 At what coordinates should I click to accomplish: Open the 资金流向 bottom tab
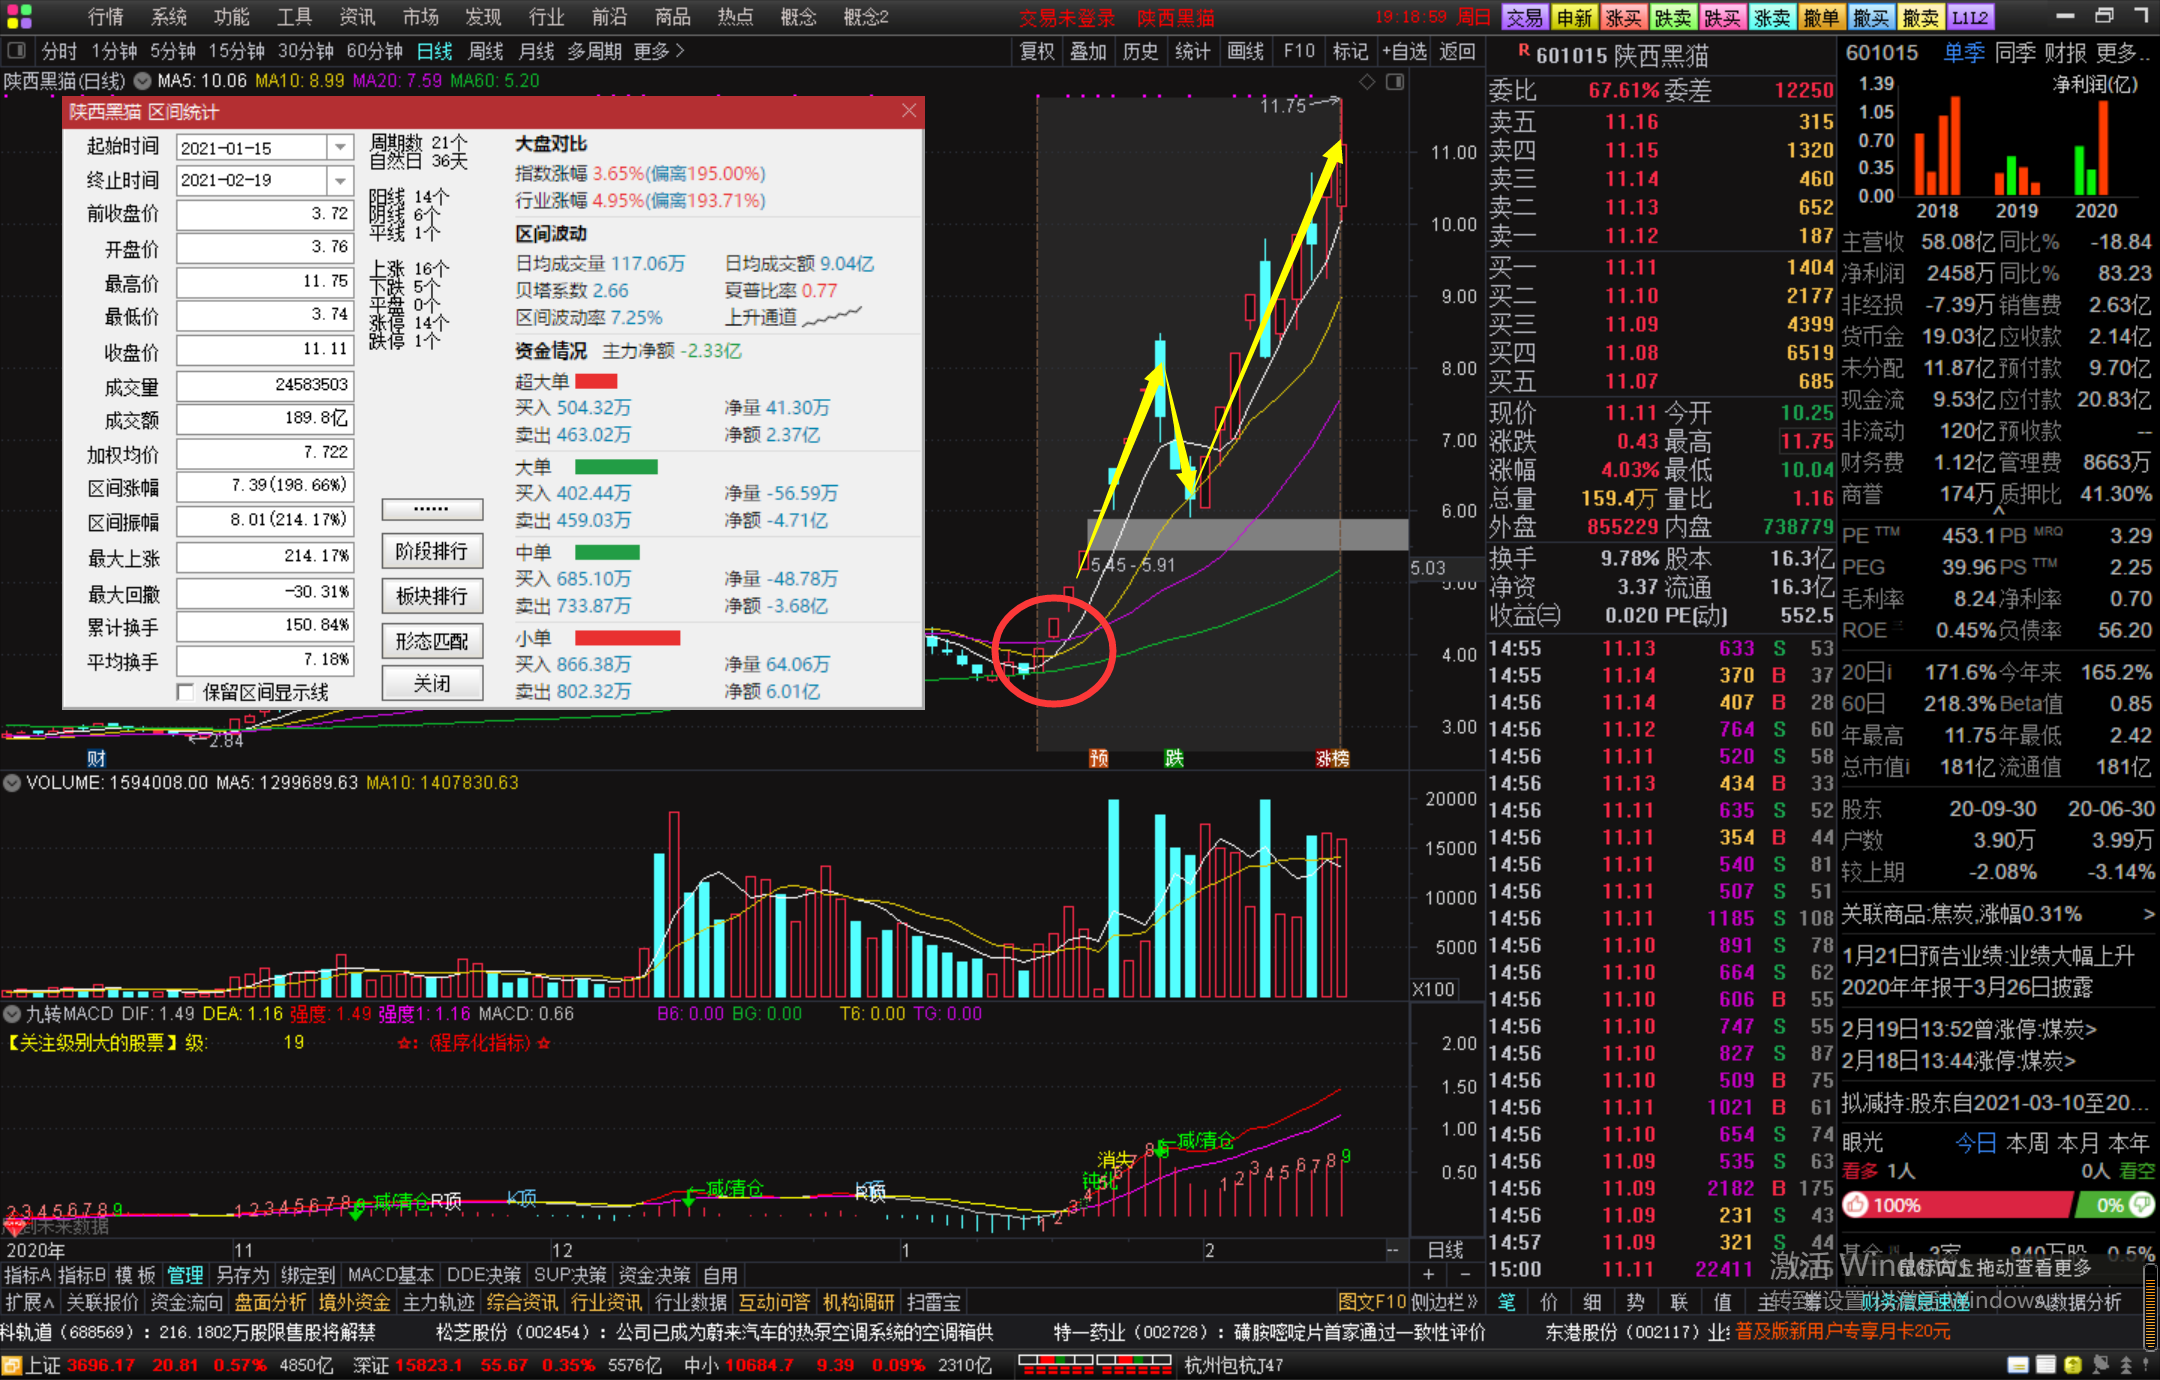186,1302
